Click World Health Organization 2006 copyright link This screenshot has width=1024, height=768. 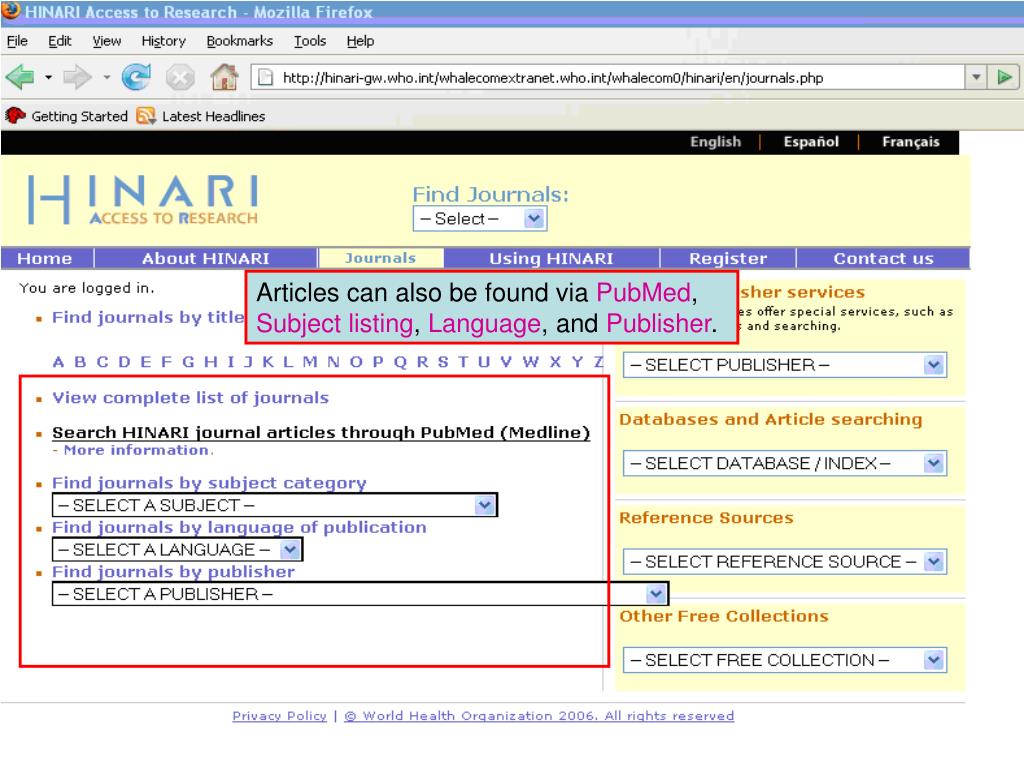coord(539,716)
